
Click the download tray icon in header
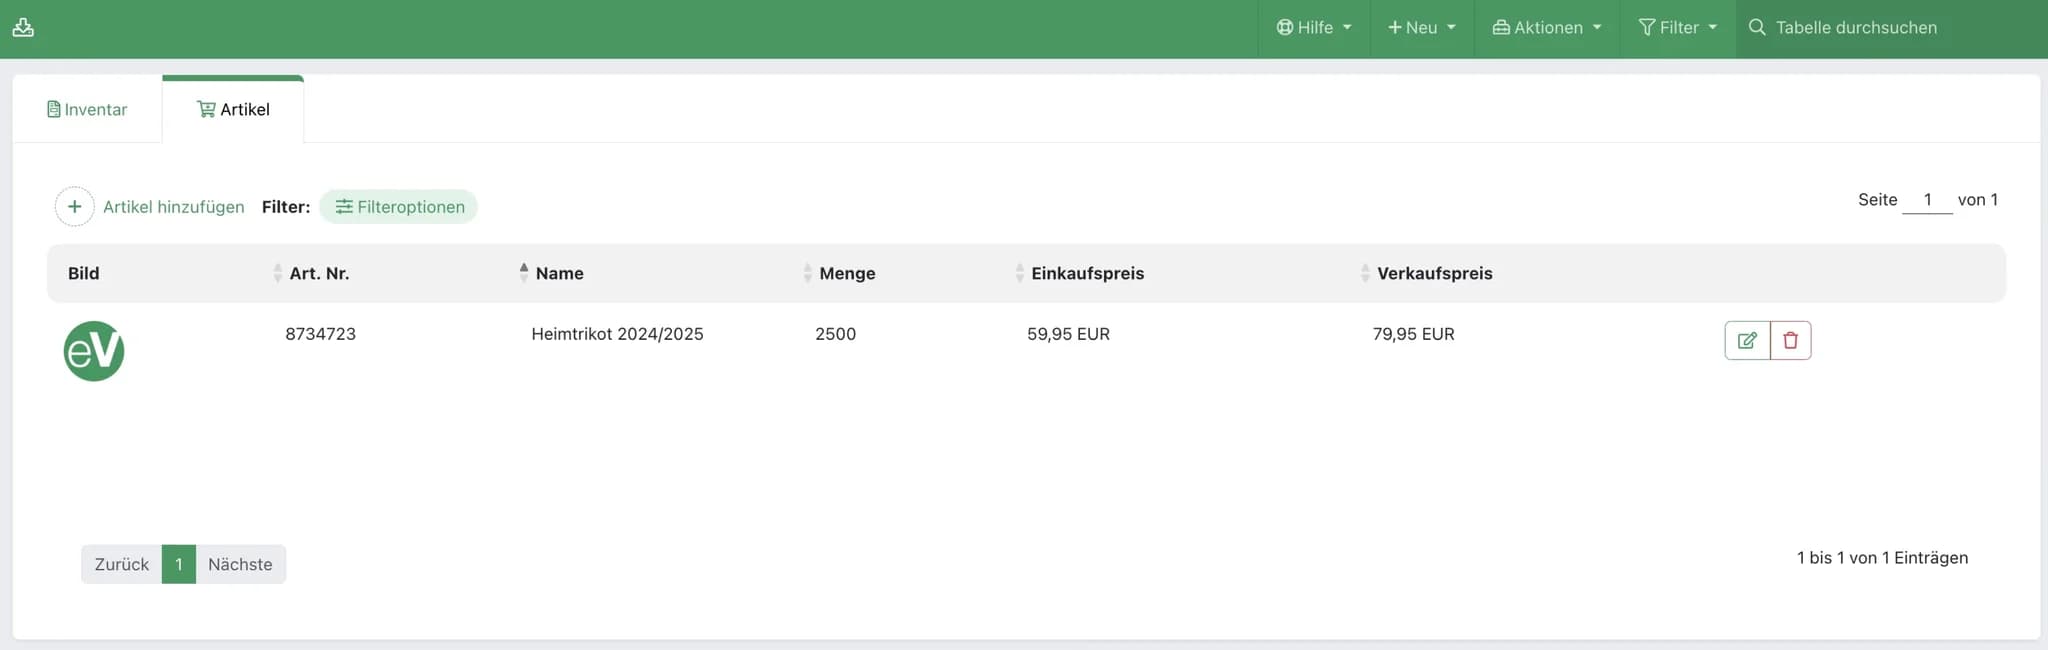click(x=23, y=27)
